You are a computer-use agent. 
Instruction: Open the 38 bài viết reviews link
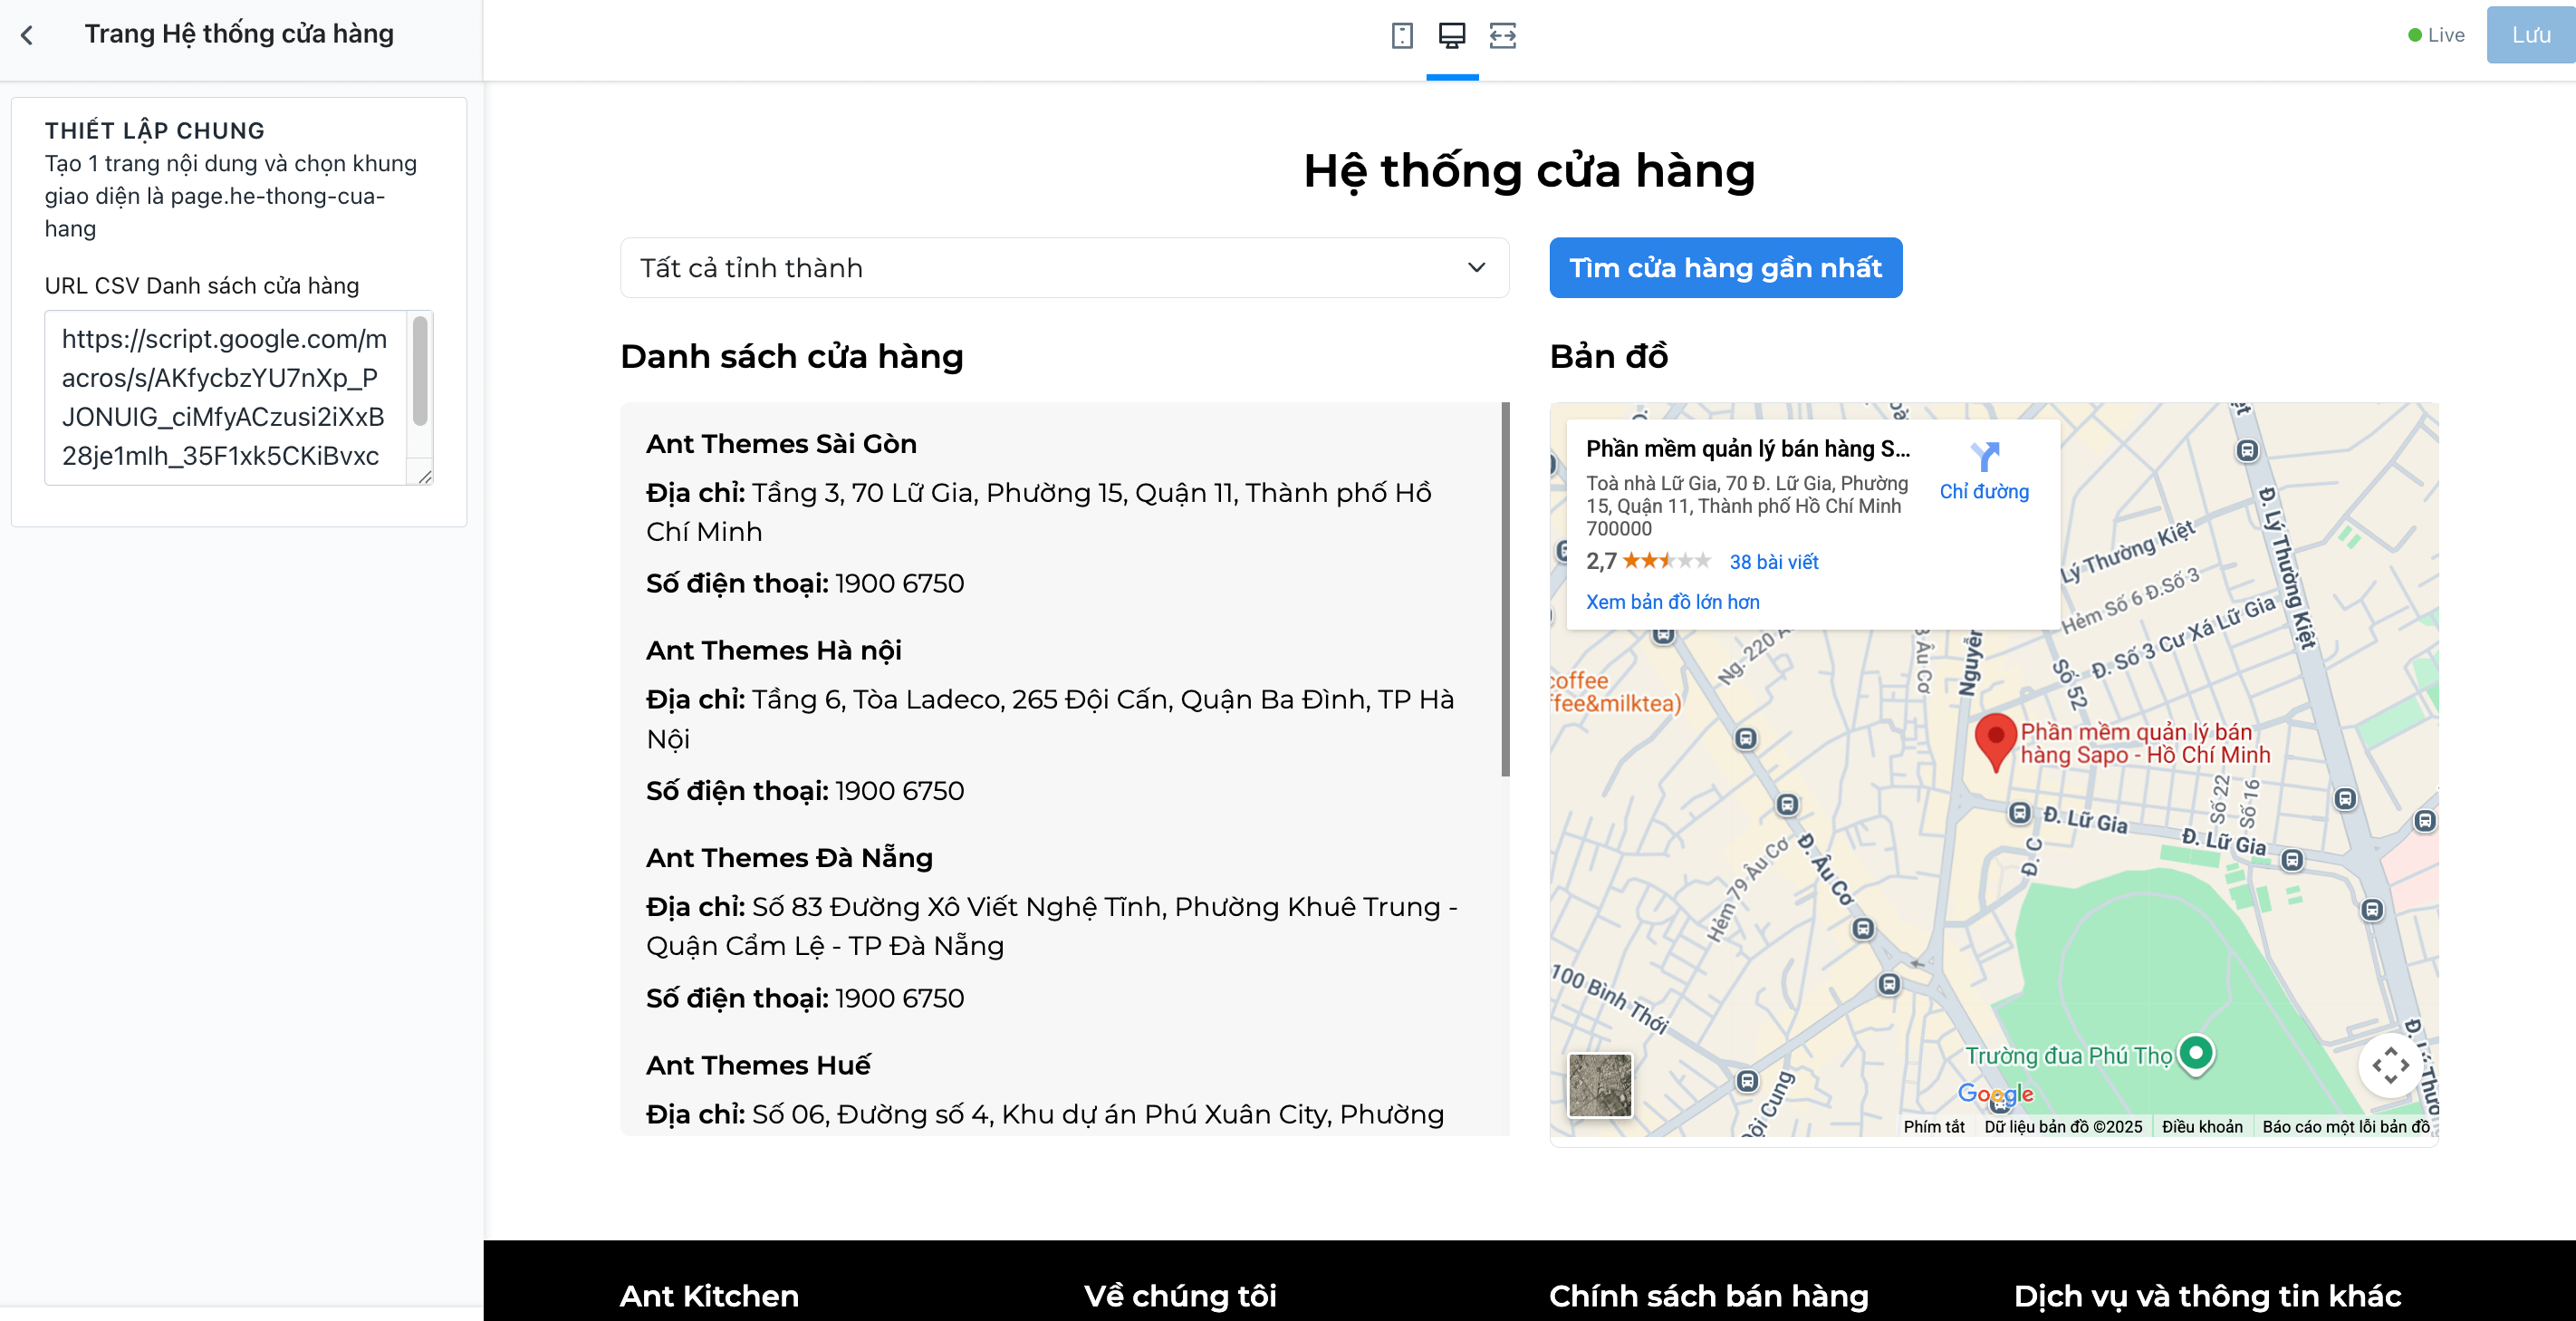click(1774, 562)
